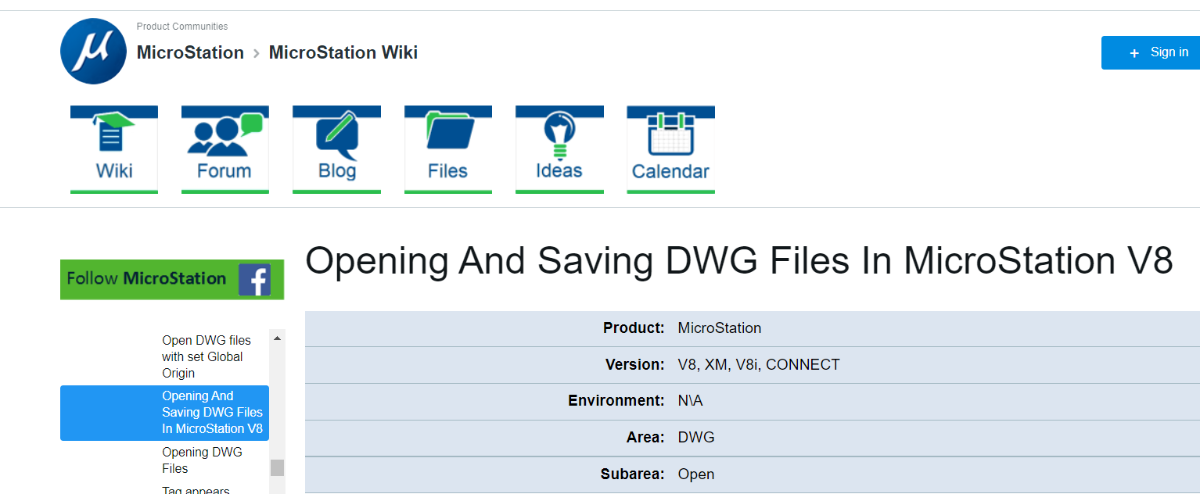Click the Facebook icon in the Follow banner
Viewport: 1200px width, 494px height.
(255, 279)
